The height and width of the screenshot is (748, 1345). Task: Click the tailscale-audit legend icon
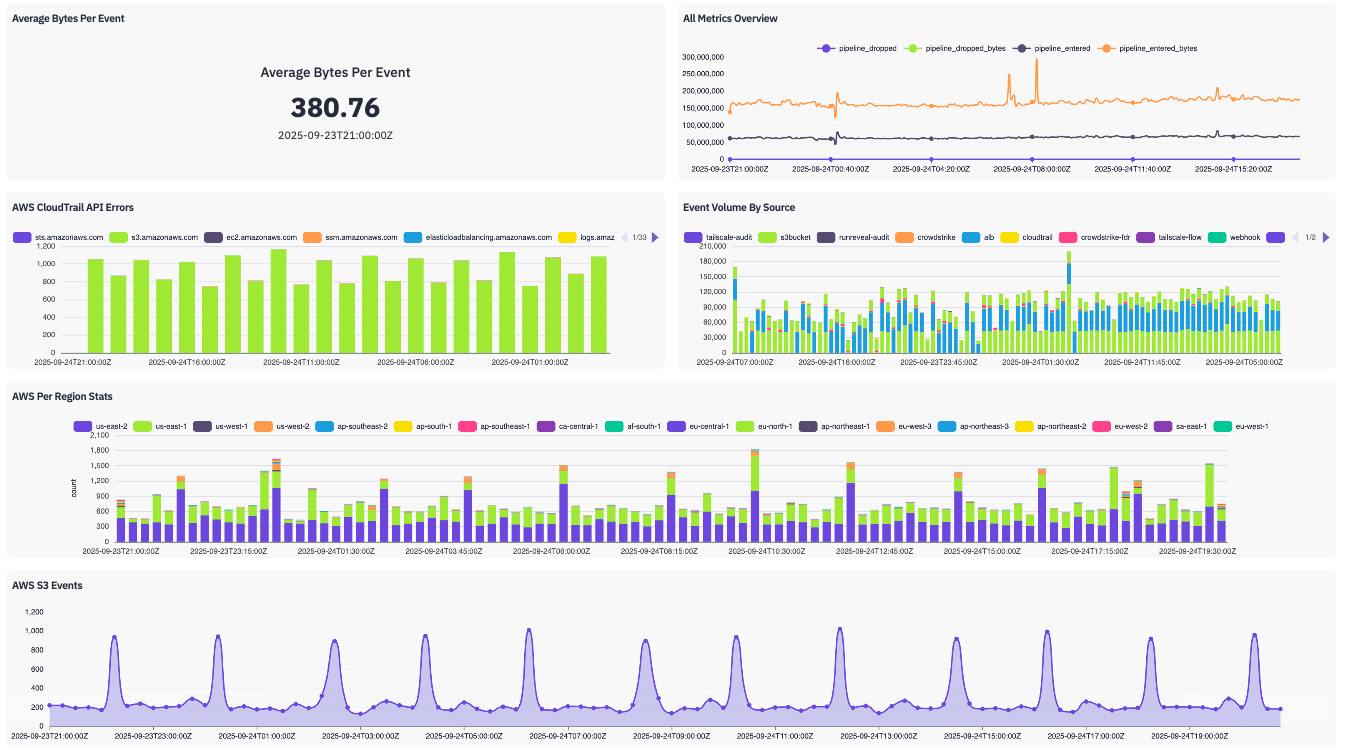(x=693, y=237)
